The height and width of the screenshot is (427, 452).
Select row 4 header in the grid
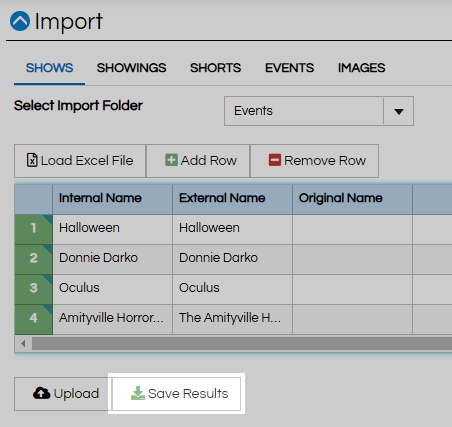click(34, 319)
